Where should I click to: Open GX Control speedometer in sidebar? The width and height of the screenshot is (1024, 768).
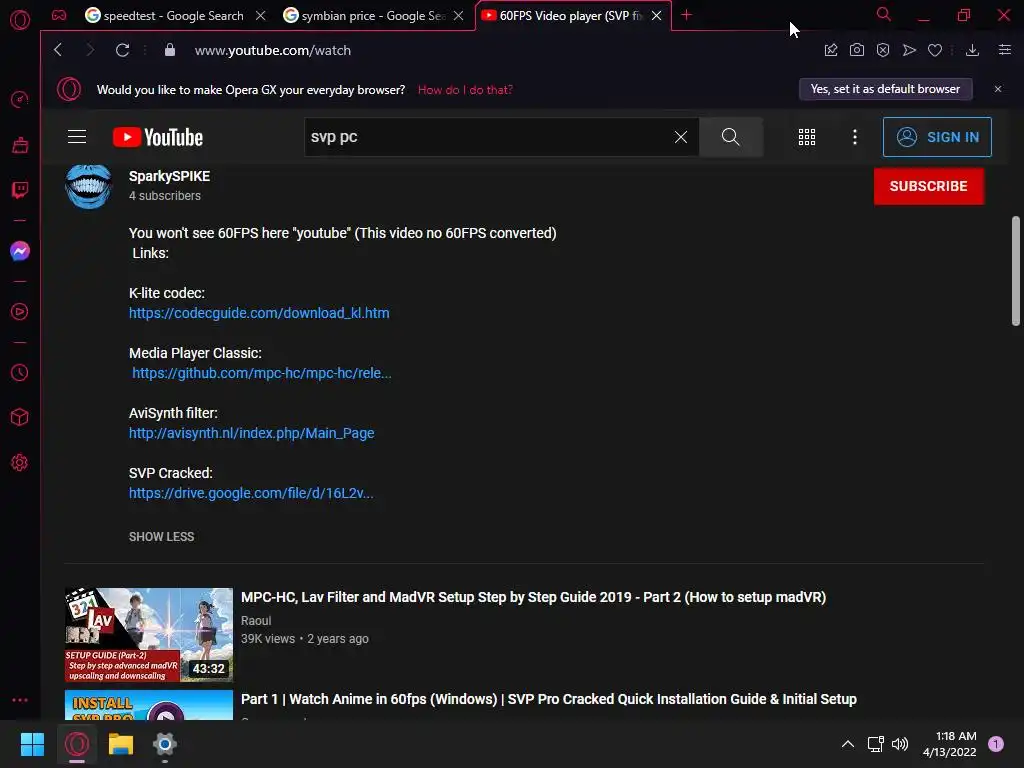[x=20, y=99]
